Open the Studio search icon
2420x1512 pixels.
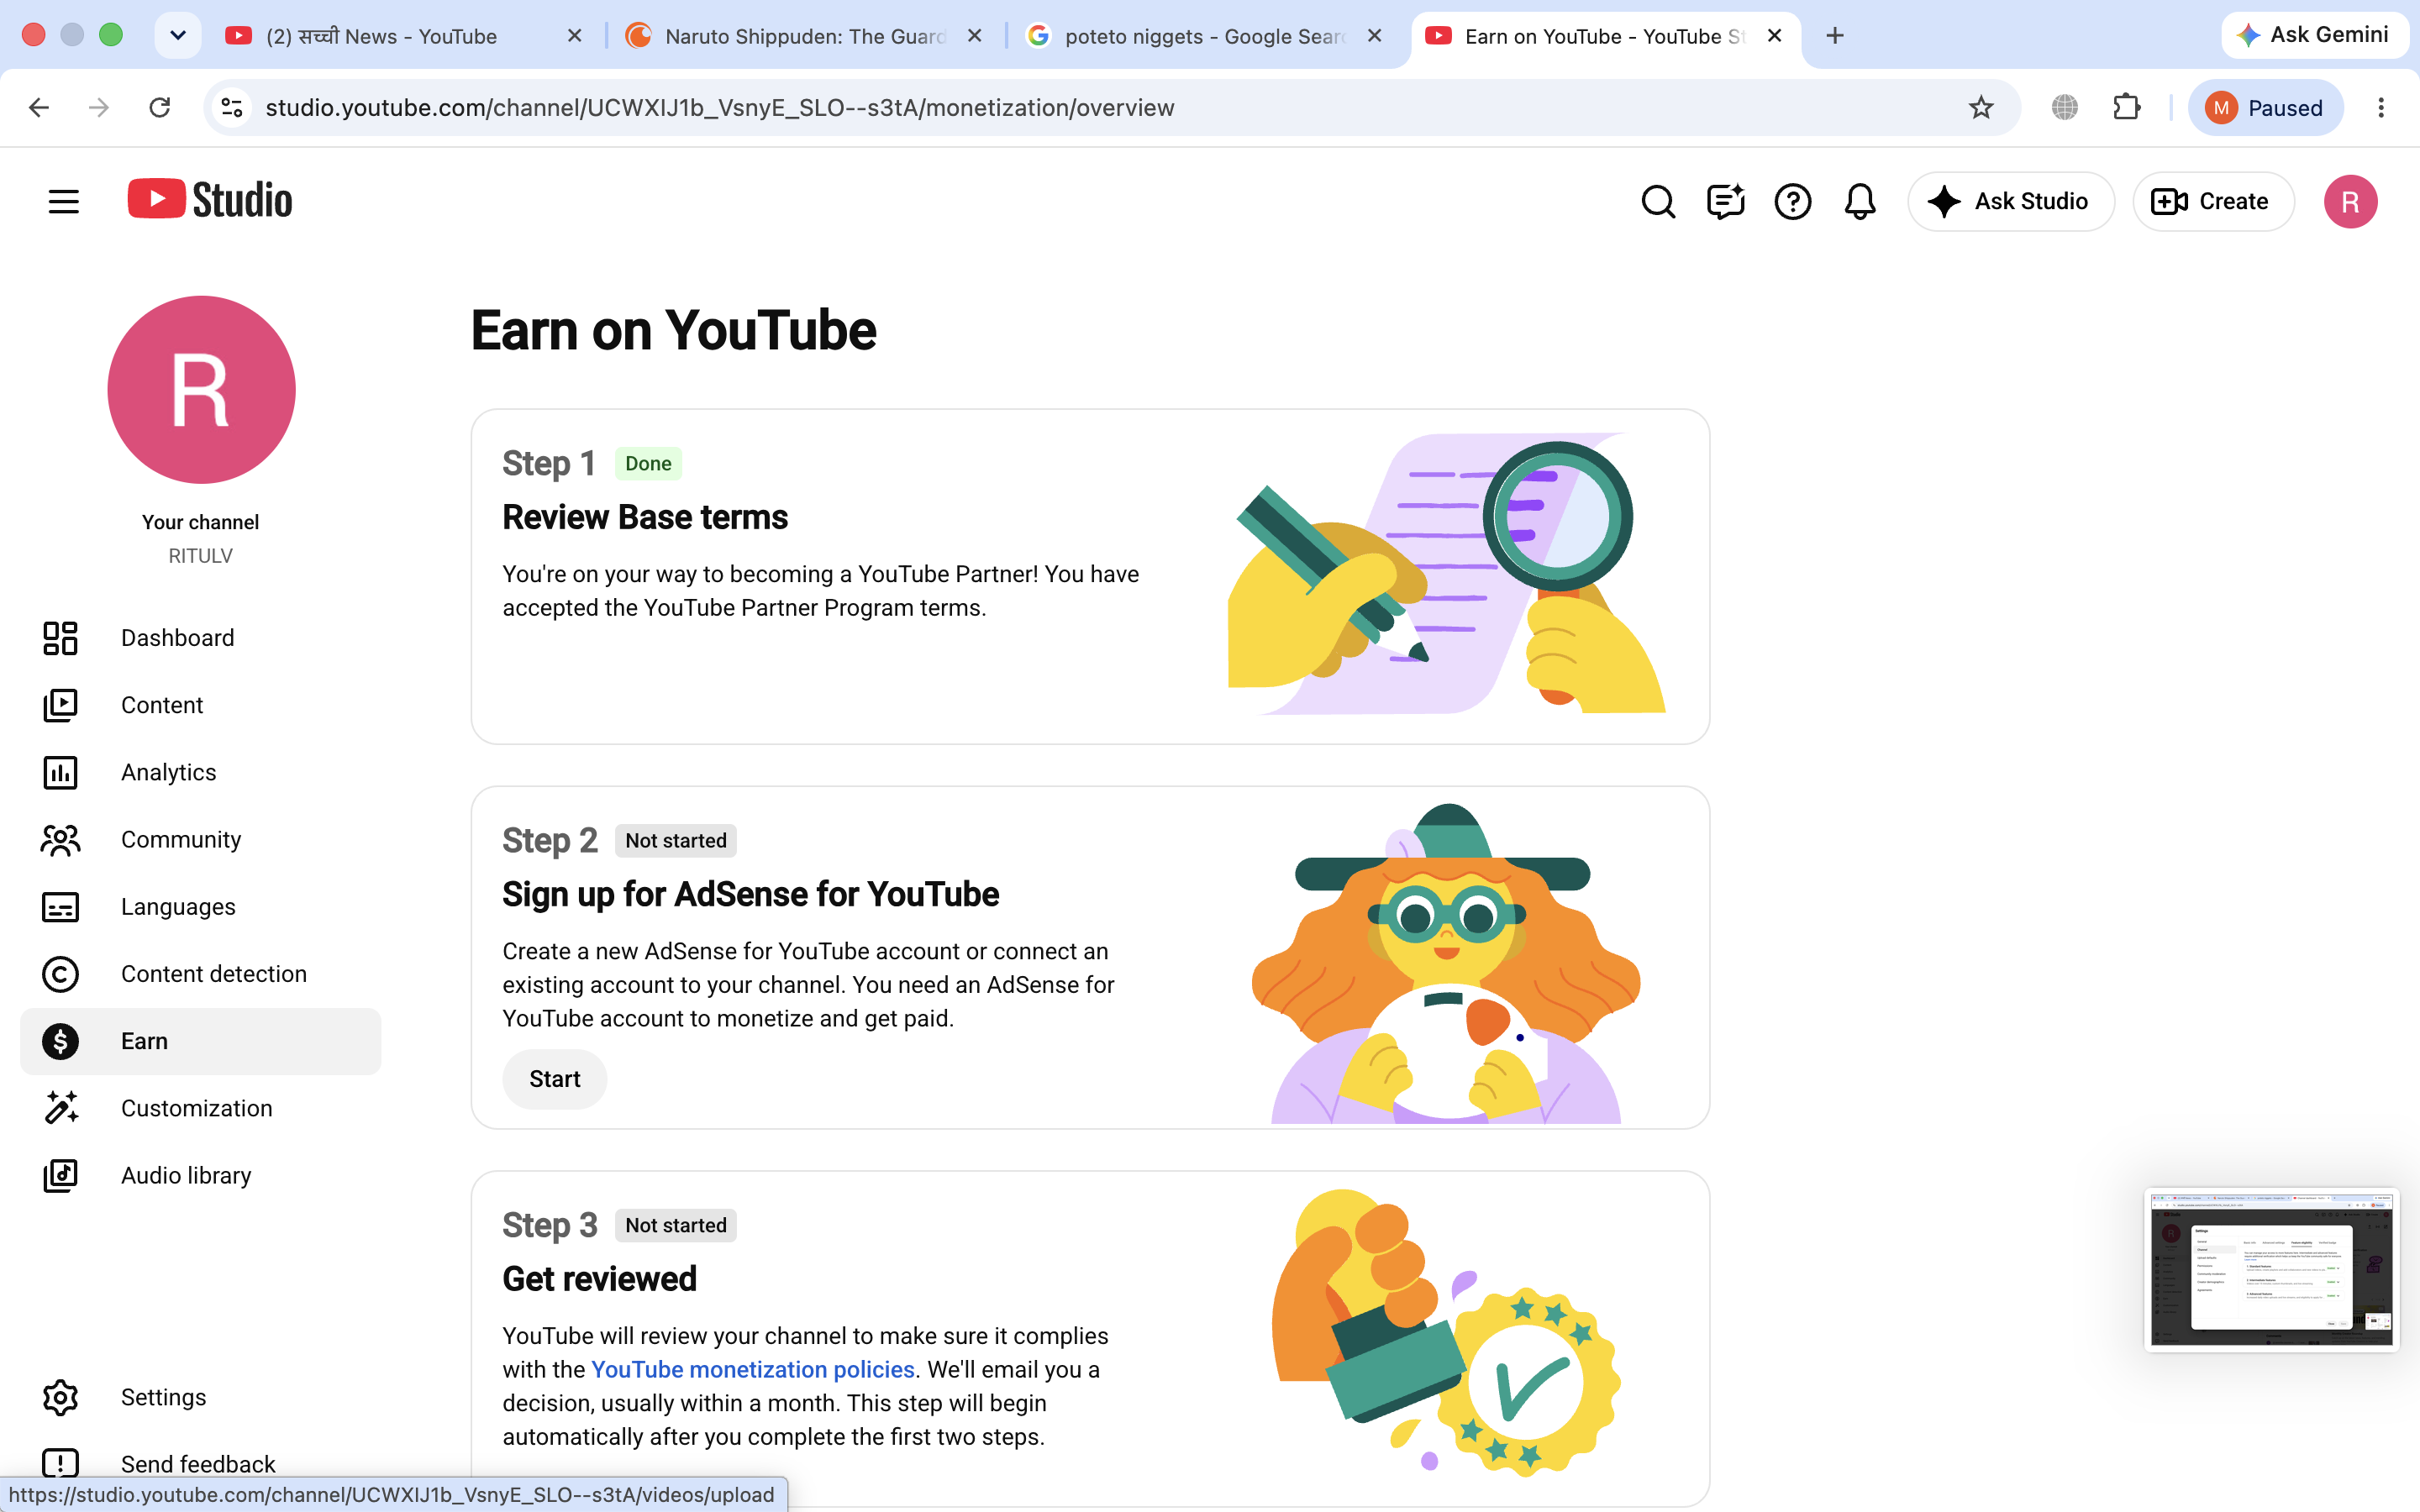(x=1658, y=201)
